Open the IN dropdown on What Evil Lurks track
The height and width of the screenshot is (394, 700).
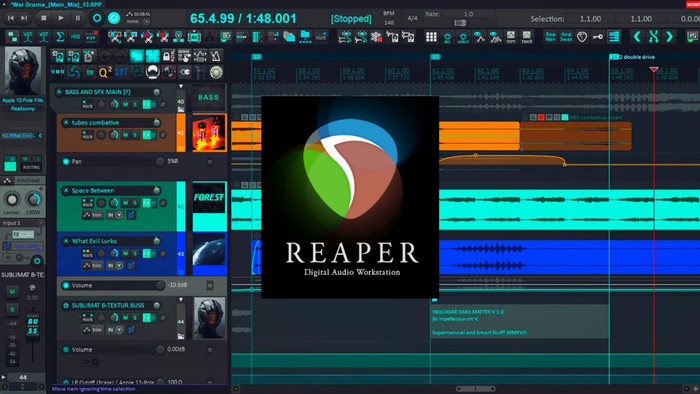tap(115, 265)
